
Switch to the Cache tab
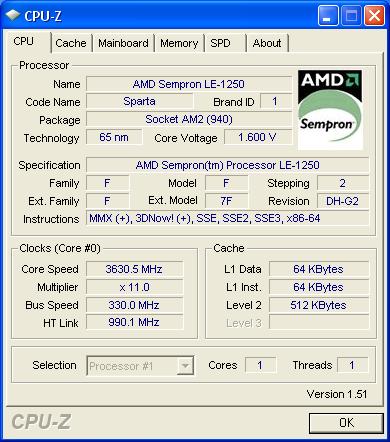pyautogui.click(x=71, y=43)
